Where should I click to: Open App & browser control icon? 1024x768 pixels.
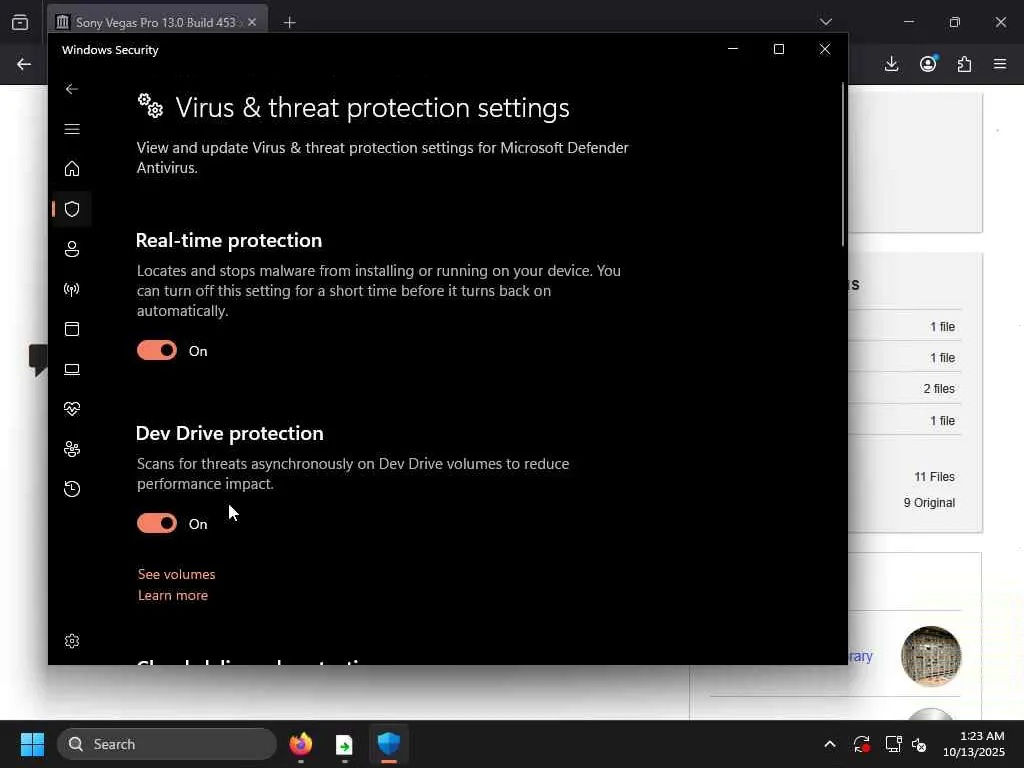pyautogui.click(x=72, y=329)
